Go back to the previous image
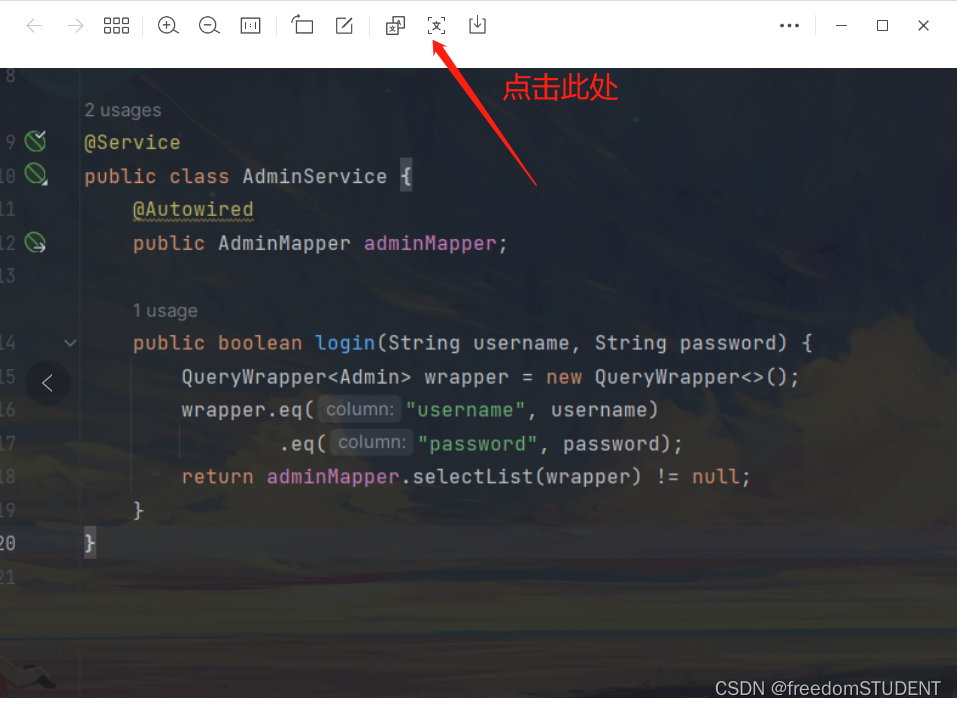 click(x=34, y=26)
